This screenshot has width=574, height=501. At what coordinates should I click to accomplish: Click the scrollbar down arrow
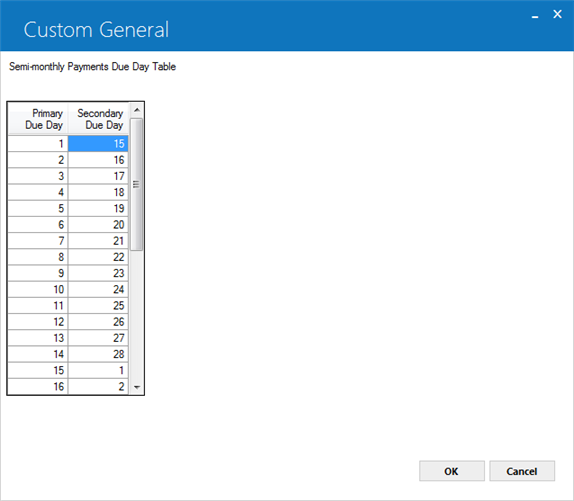pos(137,387)
